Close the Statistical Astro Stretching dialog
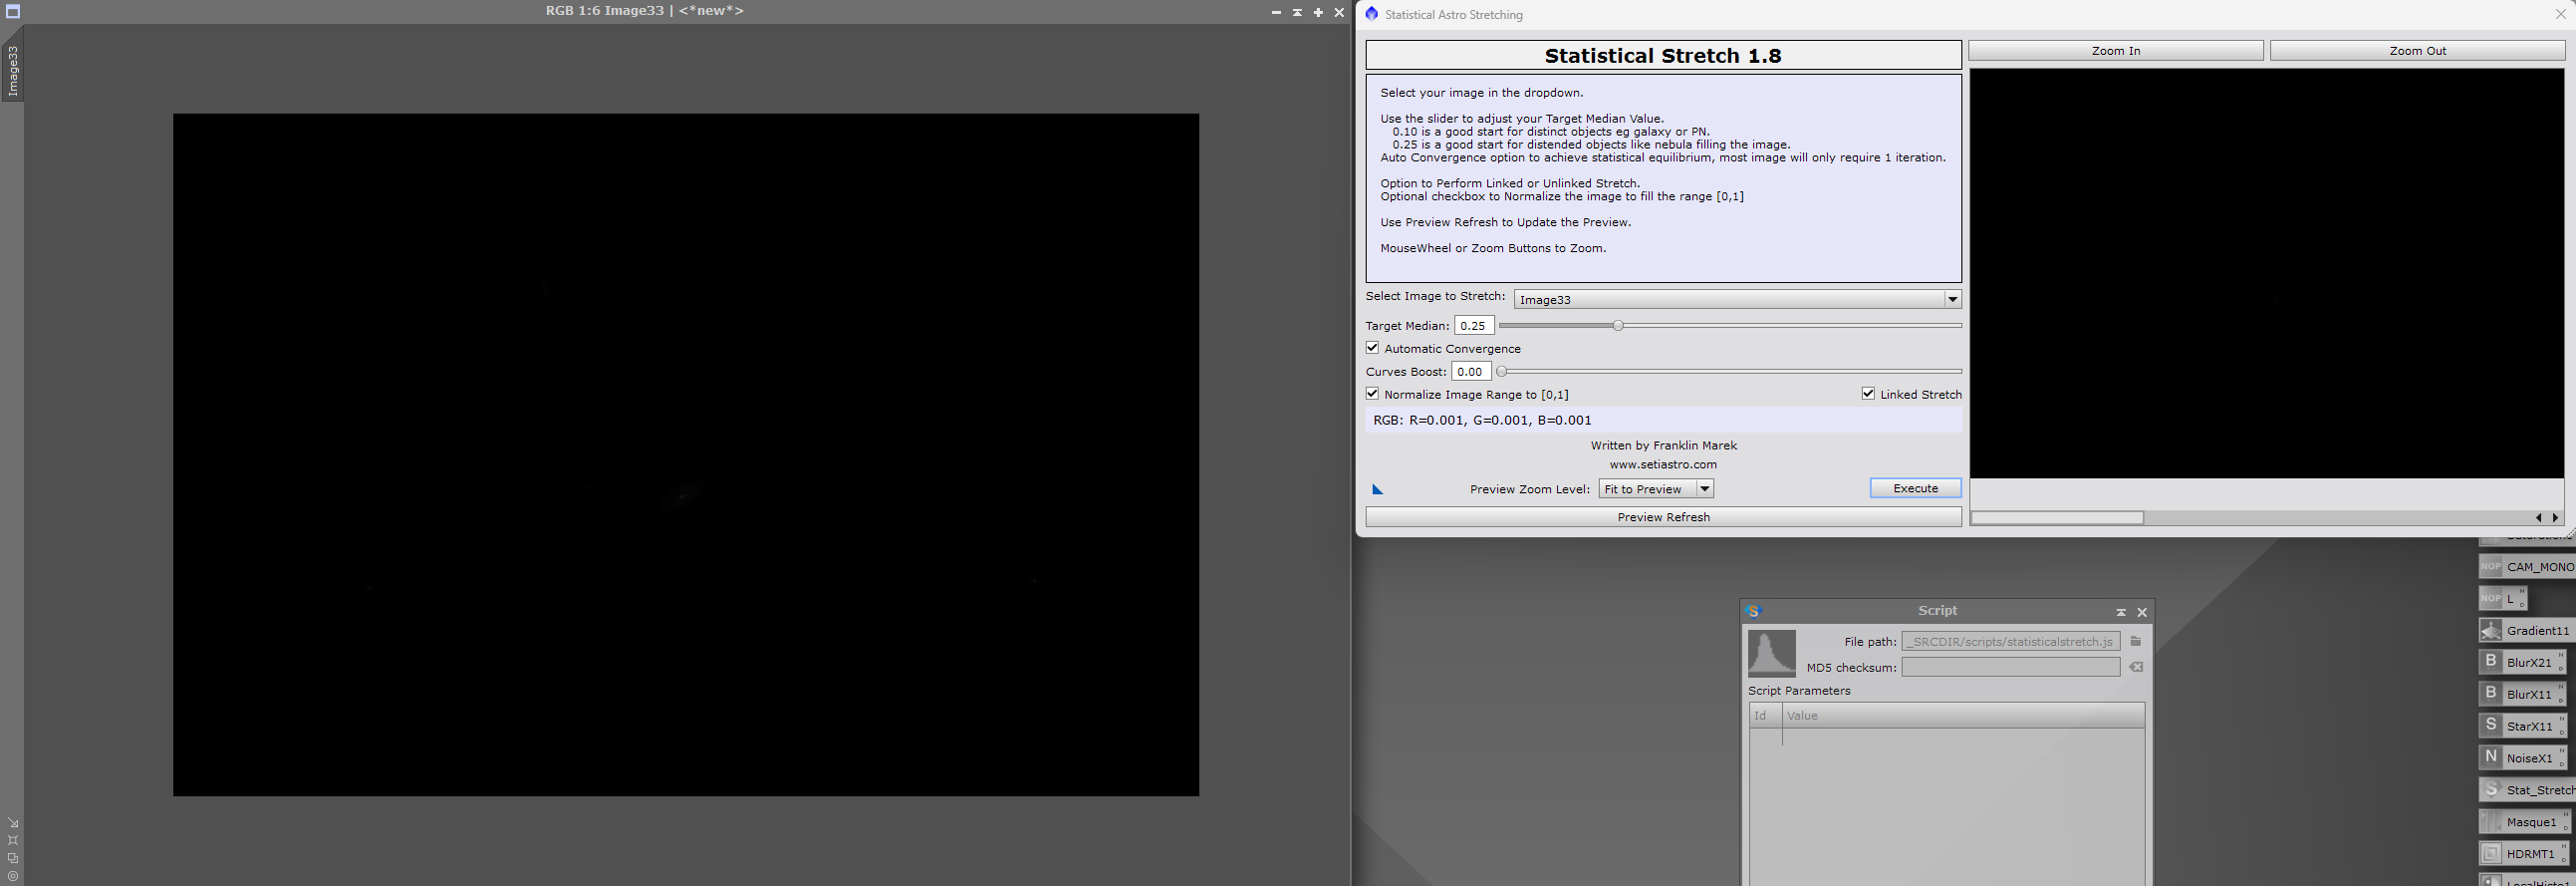Screen dimensions: 2576x886 point(2560,14)
